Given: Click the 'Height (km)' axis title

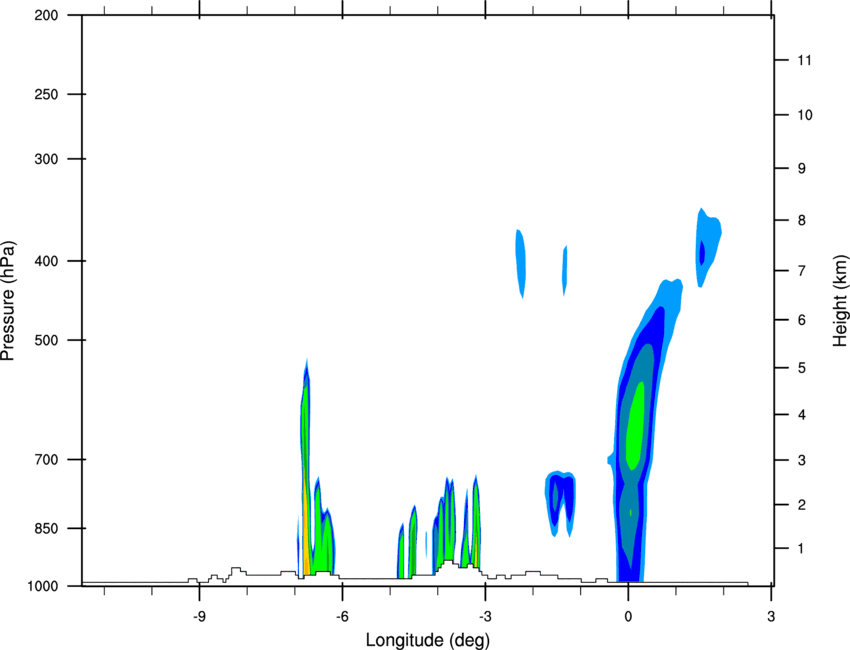Looking at the screenshot, I should (840, 301).
